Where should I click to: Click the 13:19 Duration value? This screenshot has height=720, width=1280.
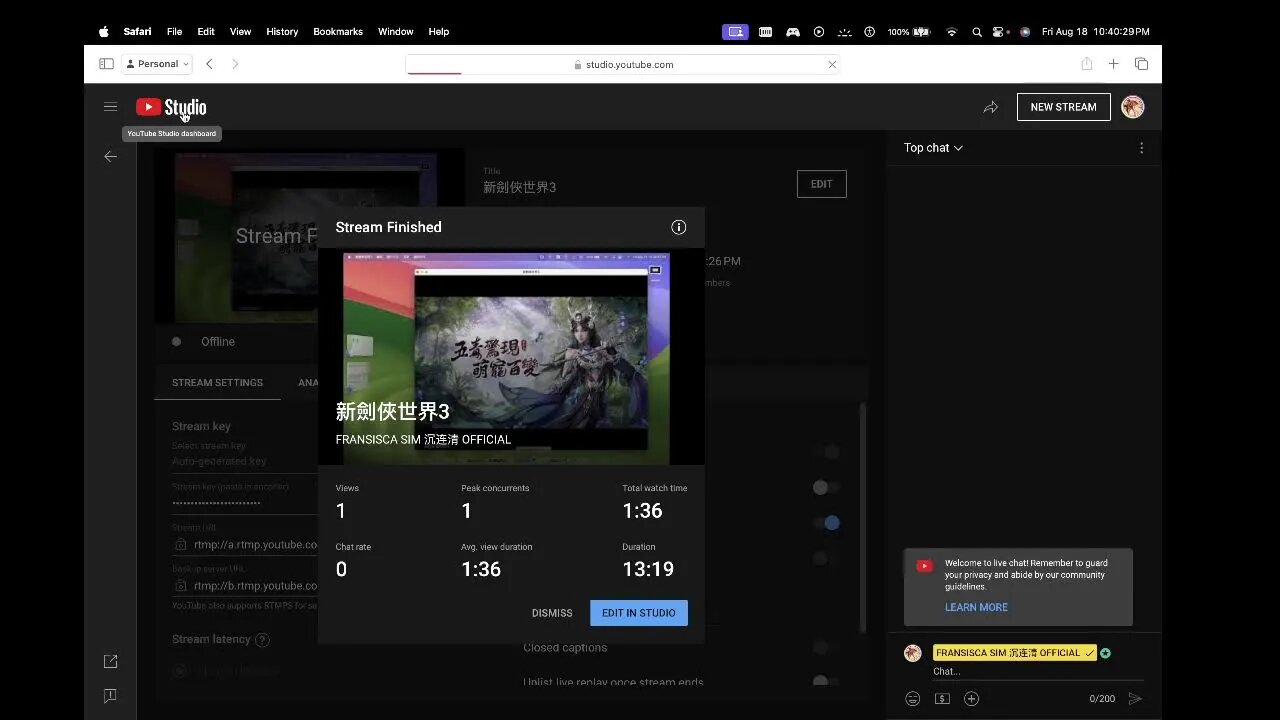[x=648, y=569]
